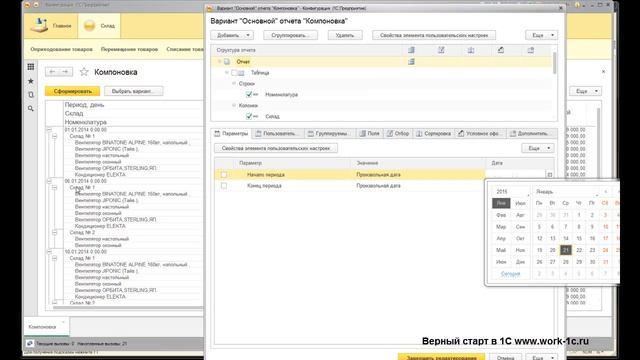
Task: Click the Отмена button
Action: (x=505, y=357)
